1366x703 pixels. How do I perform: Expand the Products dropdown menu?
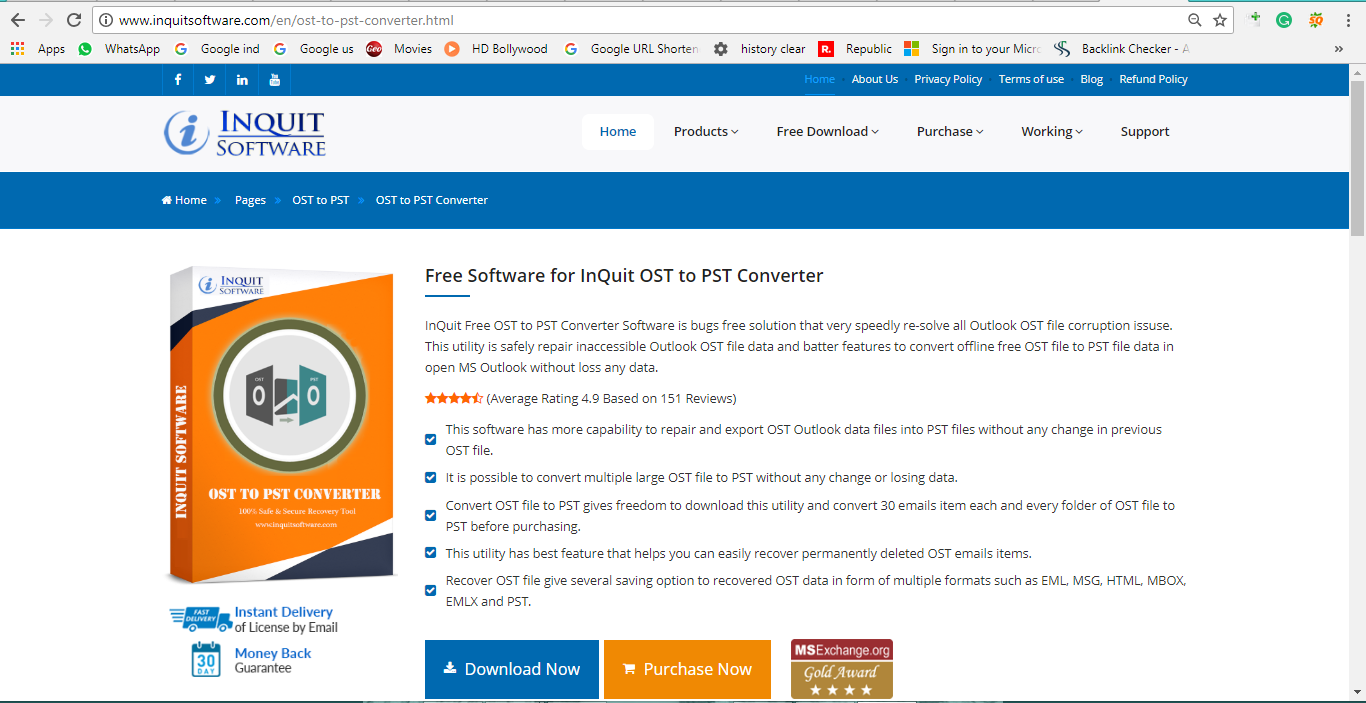(x=706, y=132)
